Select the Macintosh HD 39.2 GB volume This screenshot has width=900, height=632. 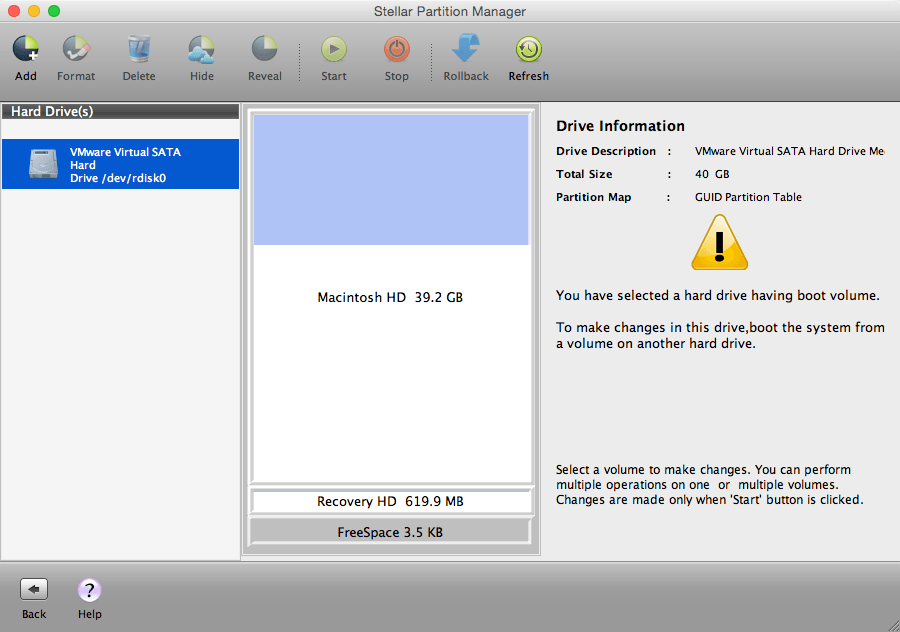click(x=391, y=297)
